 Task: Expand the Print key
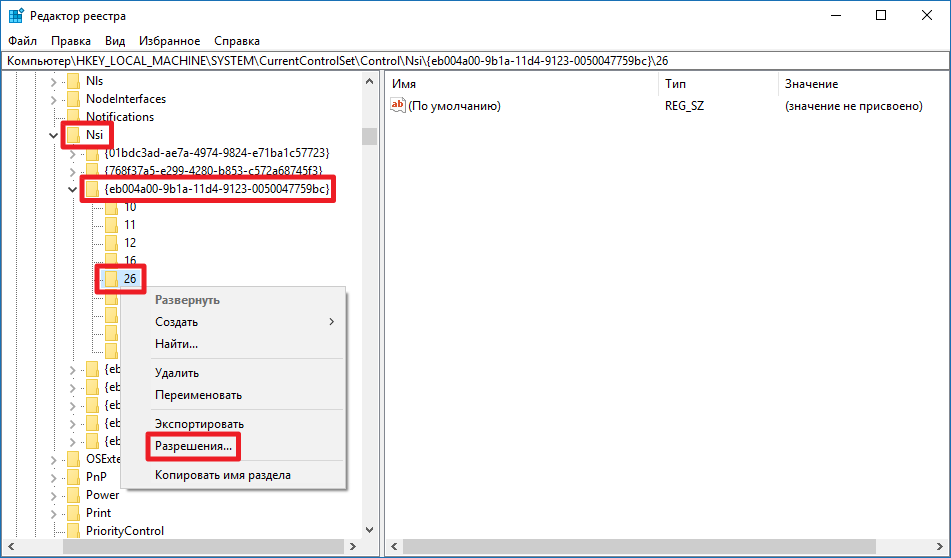pyautogui.click(x=53, y=514)
